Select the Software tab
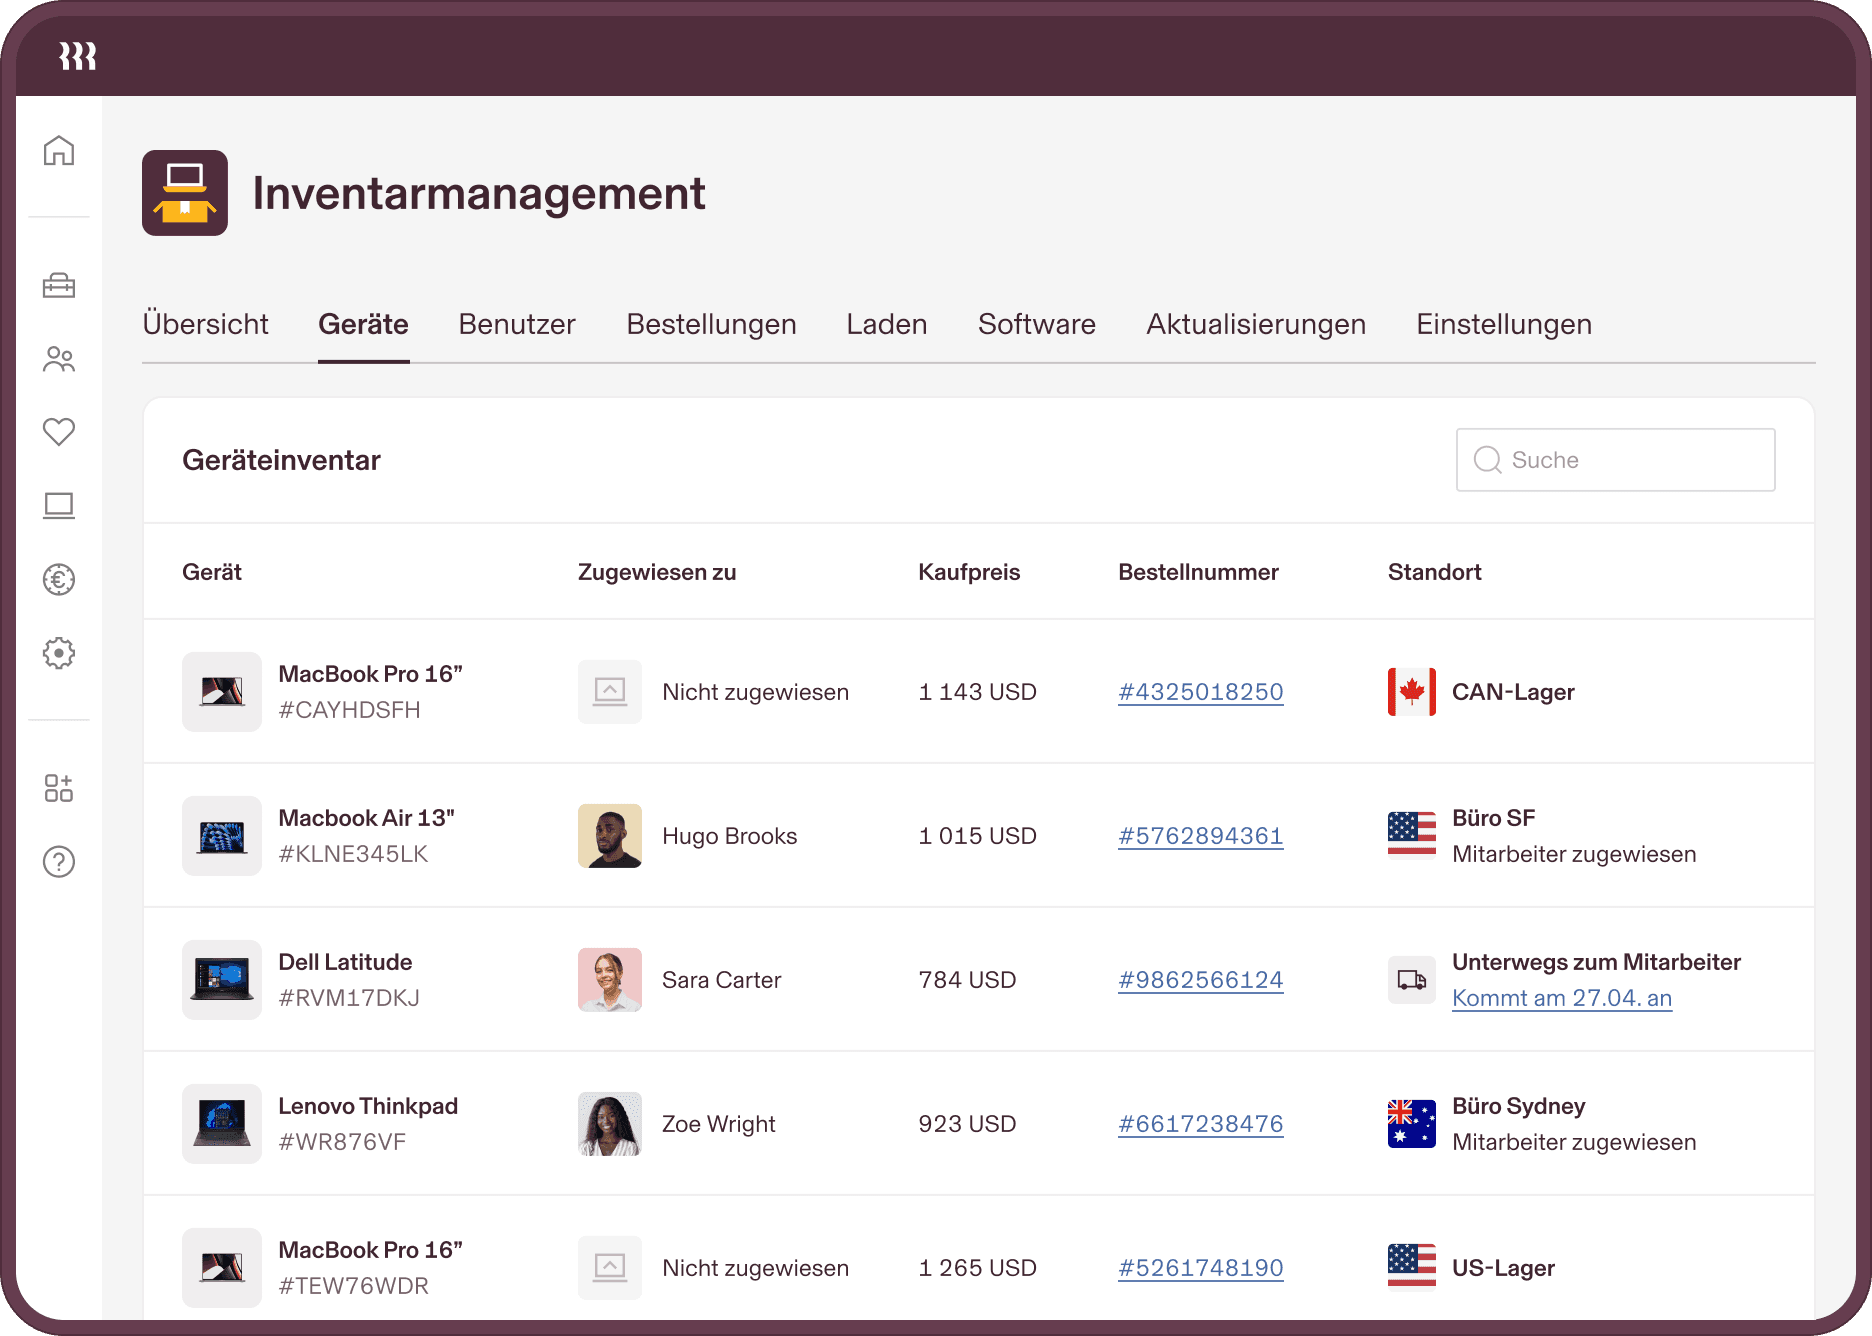Viewport: 1872px width, 1336px height. click(x=1036, y=324)
